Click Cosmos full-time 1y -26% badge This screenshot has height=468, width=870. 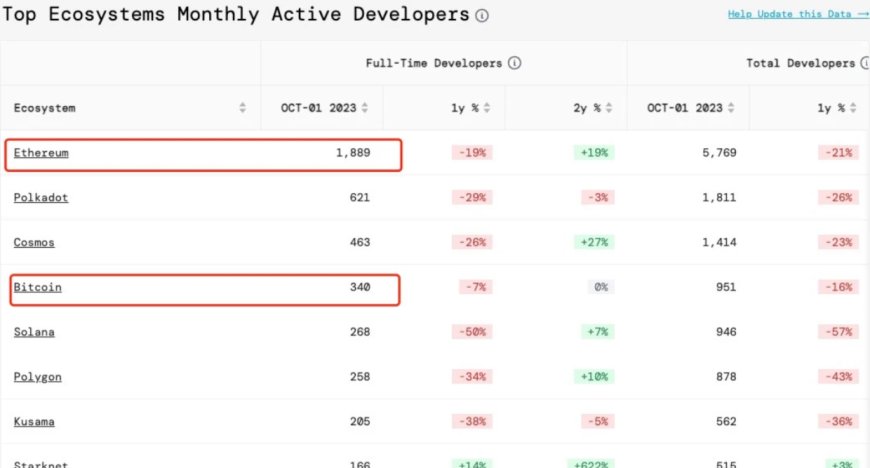(472, 243)
